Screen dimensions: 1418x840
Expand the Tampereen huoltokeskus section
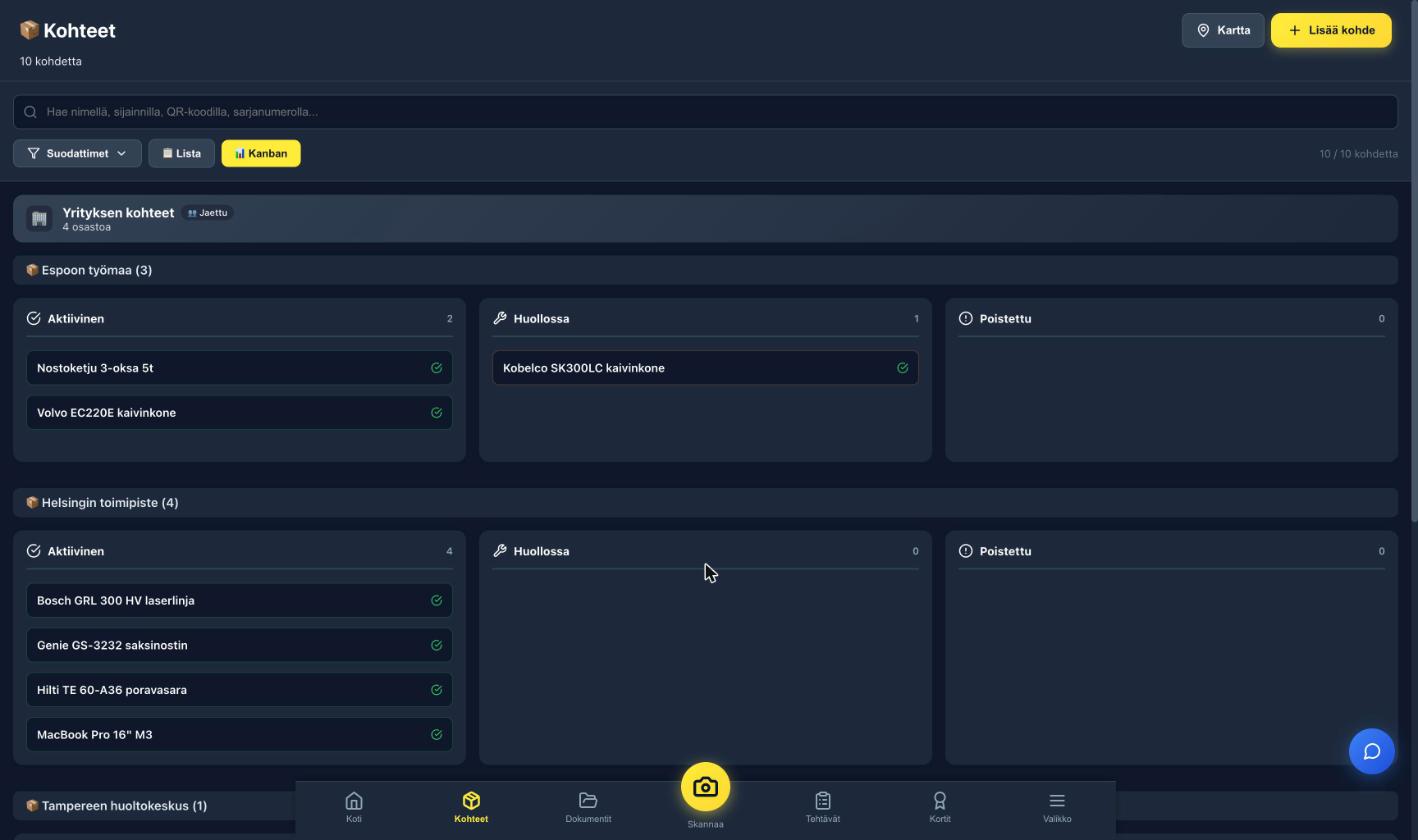pyautogui.click(x=705, y=806)
